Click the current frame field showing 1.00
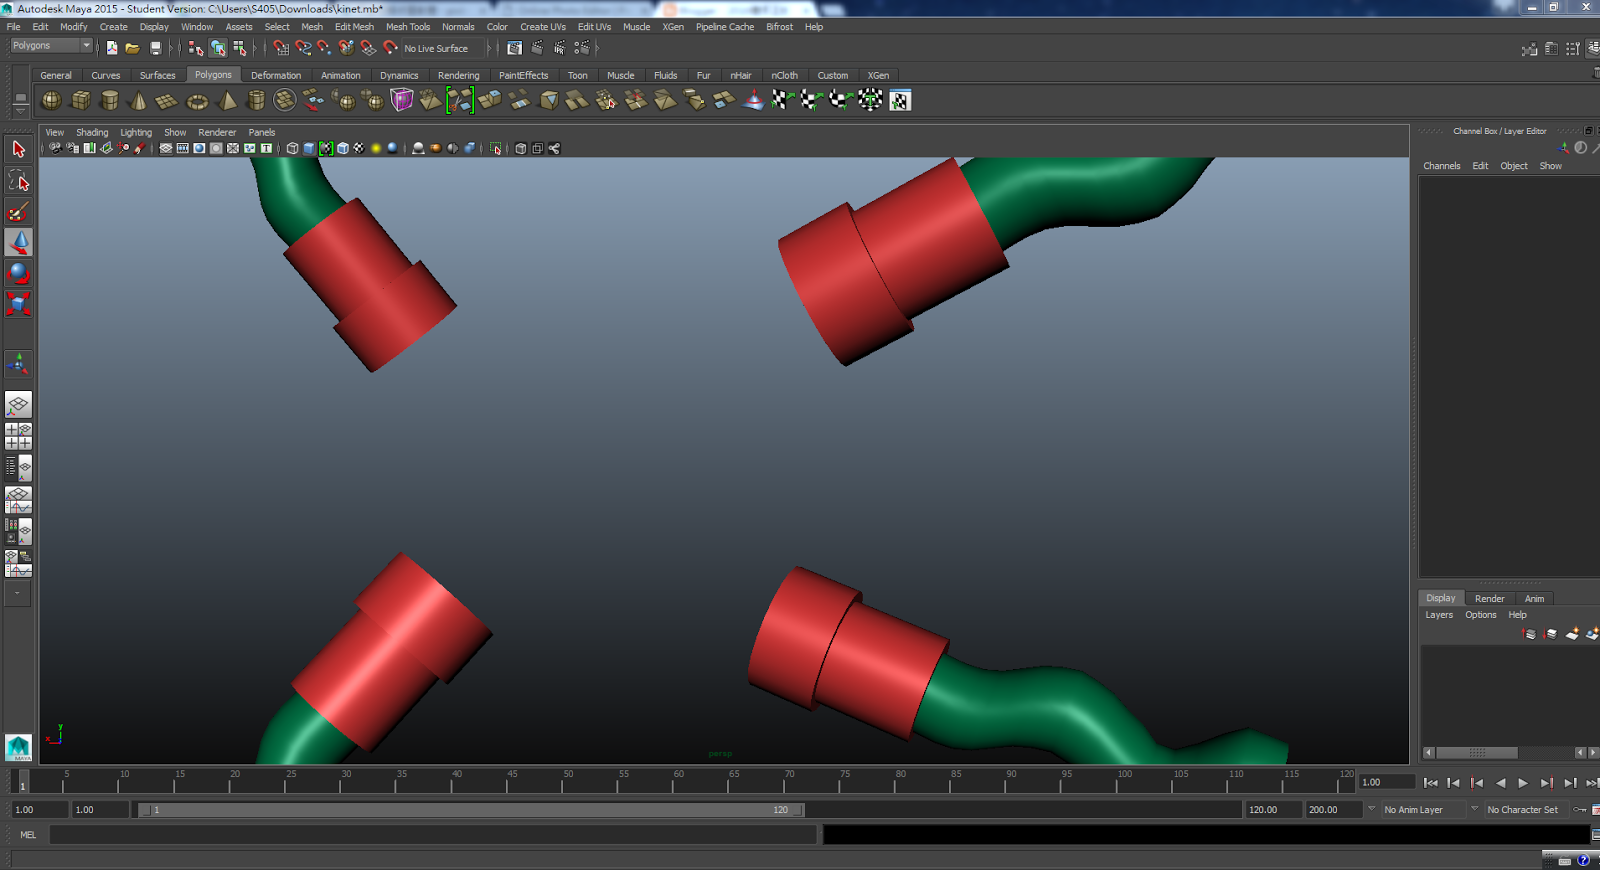Screen dimensions: 1600x870 [x=1387, y=782]
